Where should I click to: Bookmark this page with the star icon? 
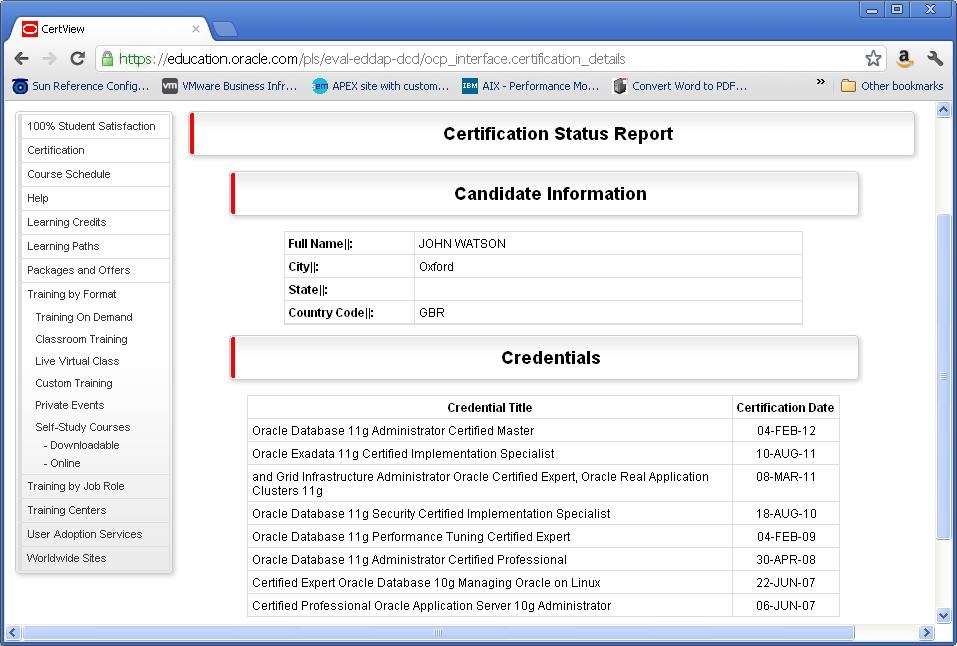[x=873, y=59]
